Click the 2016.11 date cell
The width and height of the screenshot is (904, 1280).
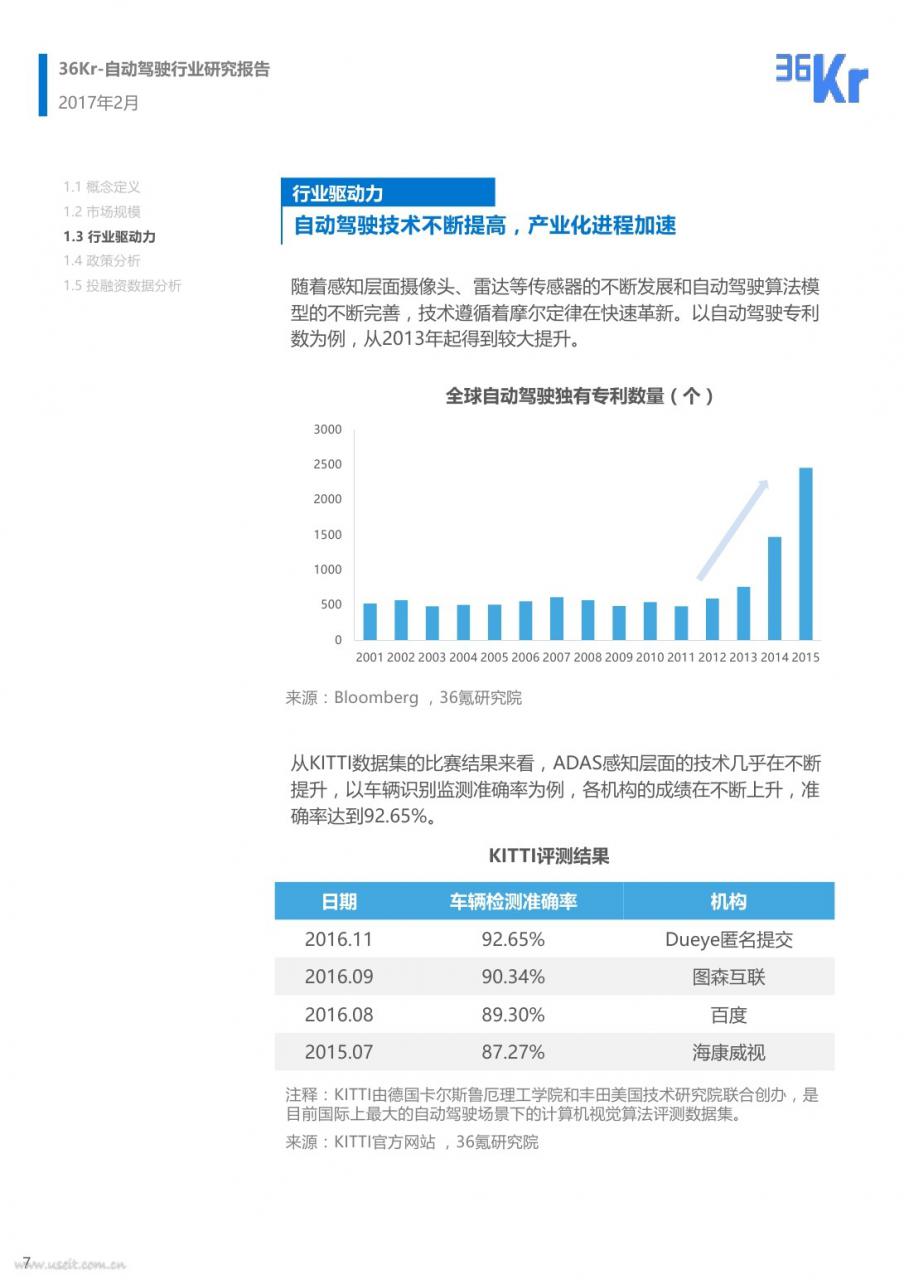(339, 940)
